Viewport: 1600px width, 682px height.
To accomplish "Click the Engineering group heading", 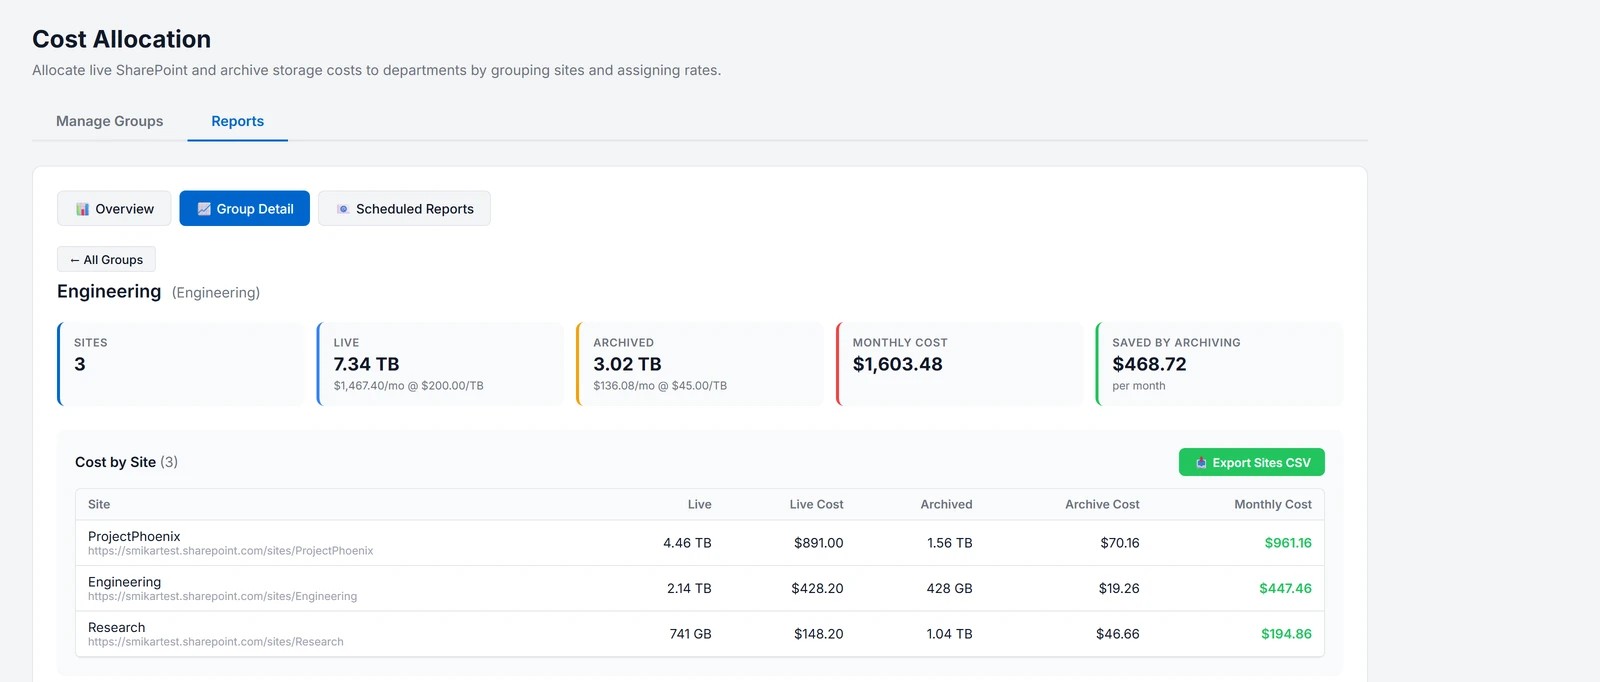I will point(109,291).
